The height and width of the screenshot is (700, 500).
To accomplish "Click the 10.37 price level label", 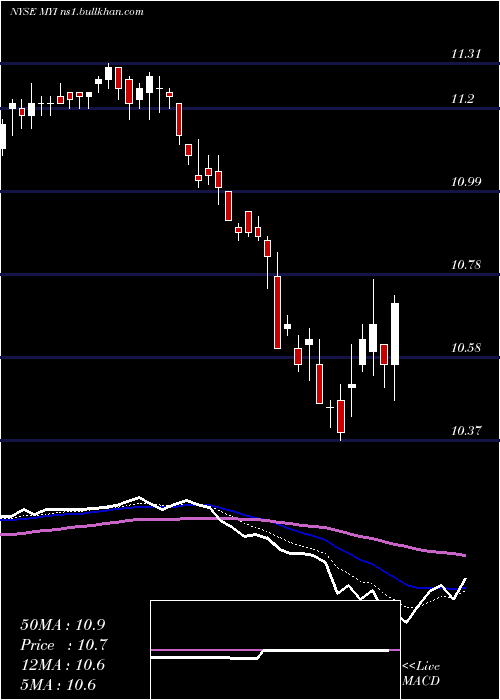I will point(464,431).
